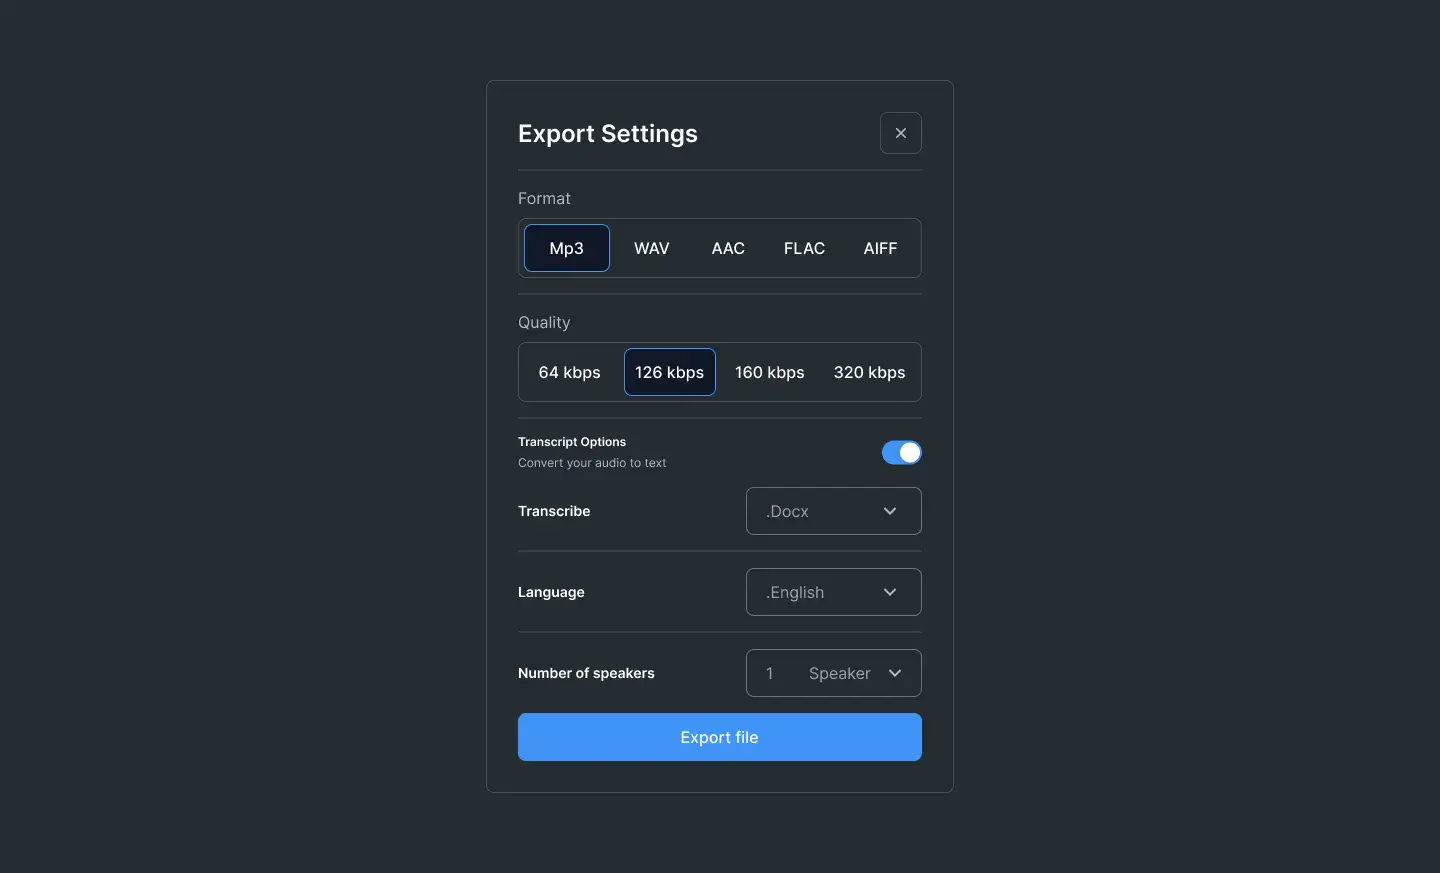Select the 126 kbps quality option
1440x873 pixels.
click(x=670, y=372)
